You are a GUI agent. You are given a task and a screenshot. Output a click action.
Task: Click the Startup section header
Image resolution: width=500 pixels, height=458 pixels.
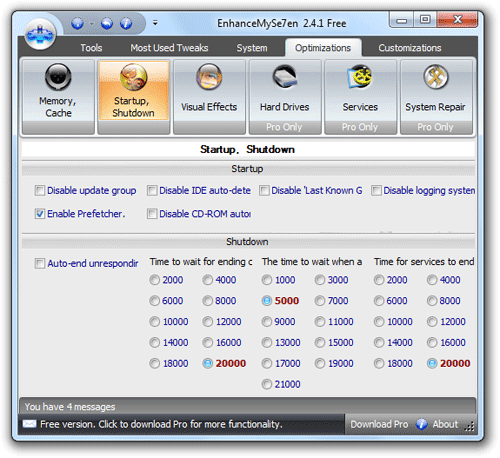(247, 169)
